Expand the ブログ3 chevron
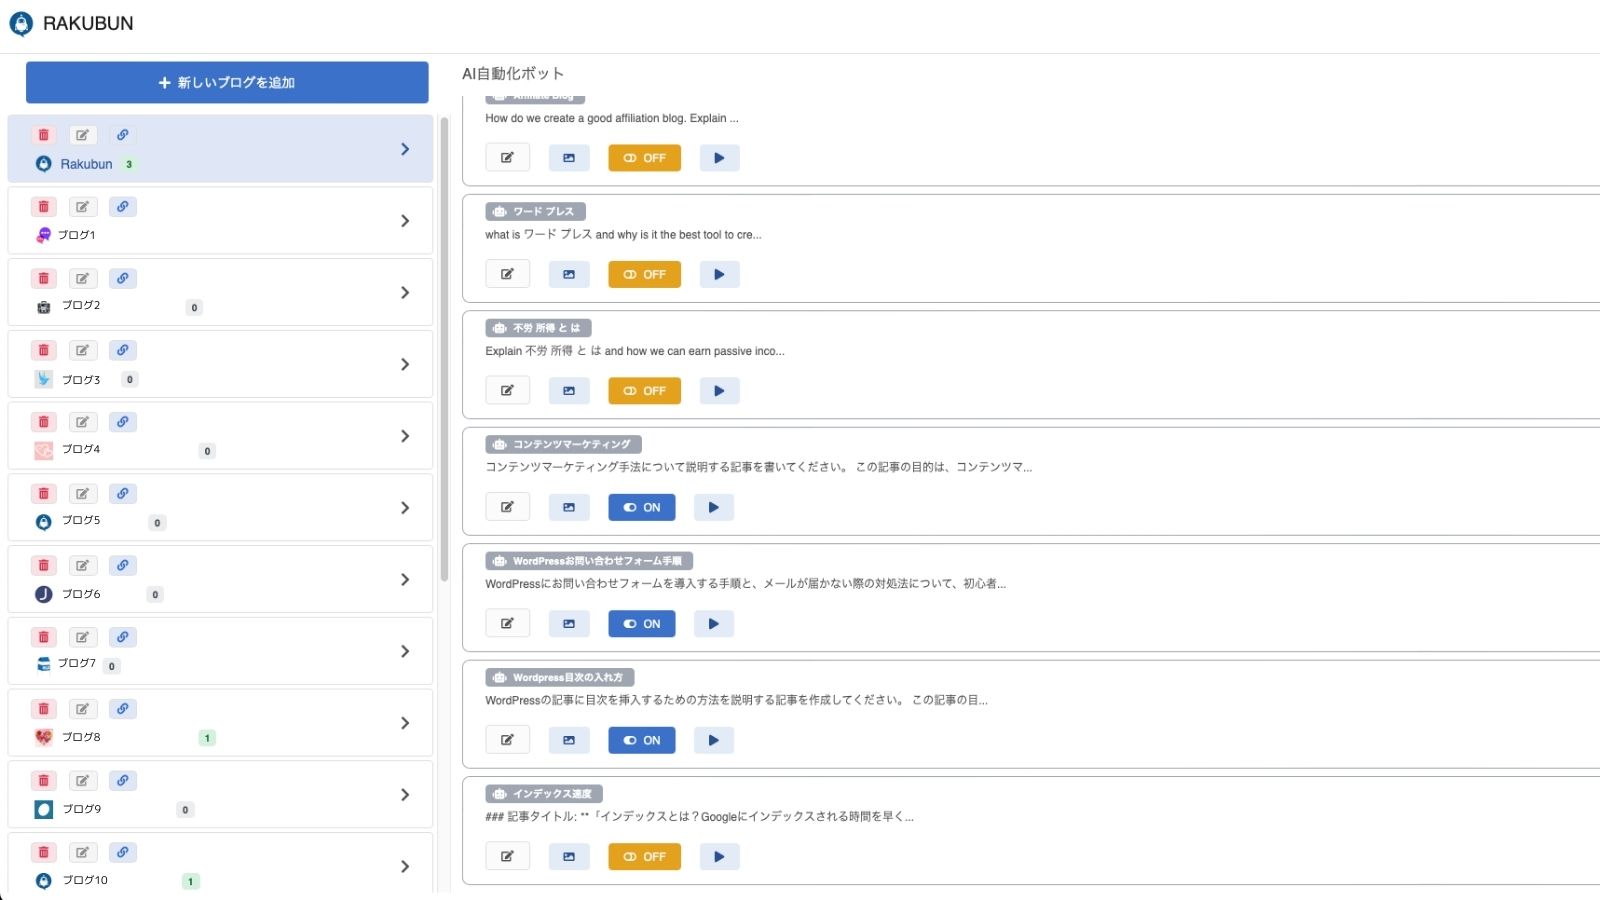The image size is (1600, 900). click(x=405, y=365)
